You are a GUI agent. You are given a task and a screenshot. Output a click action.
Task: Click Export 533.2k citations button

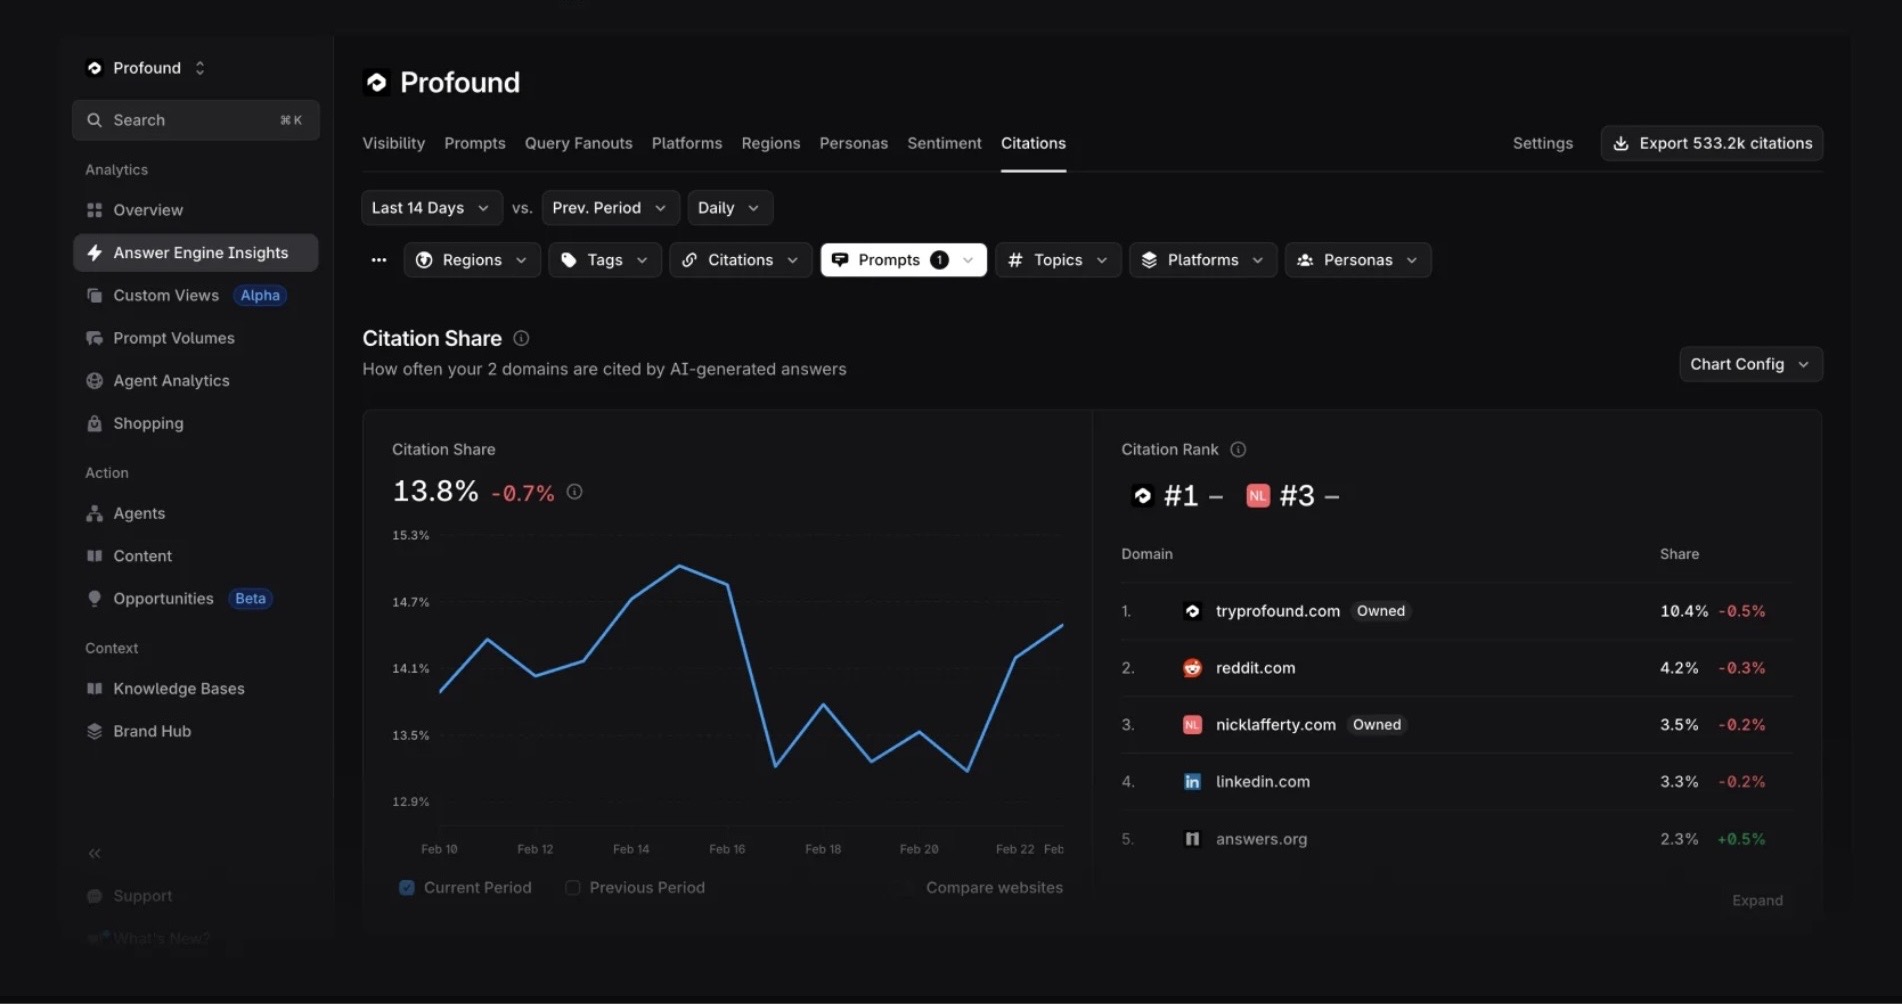1712,143
